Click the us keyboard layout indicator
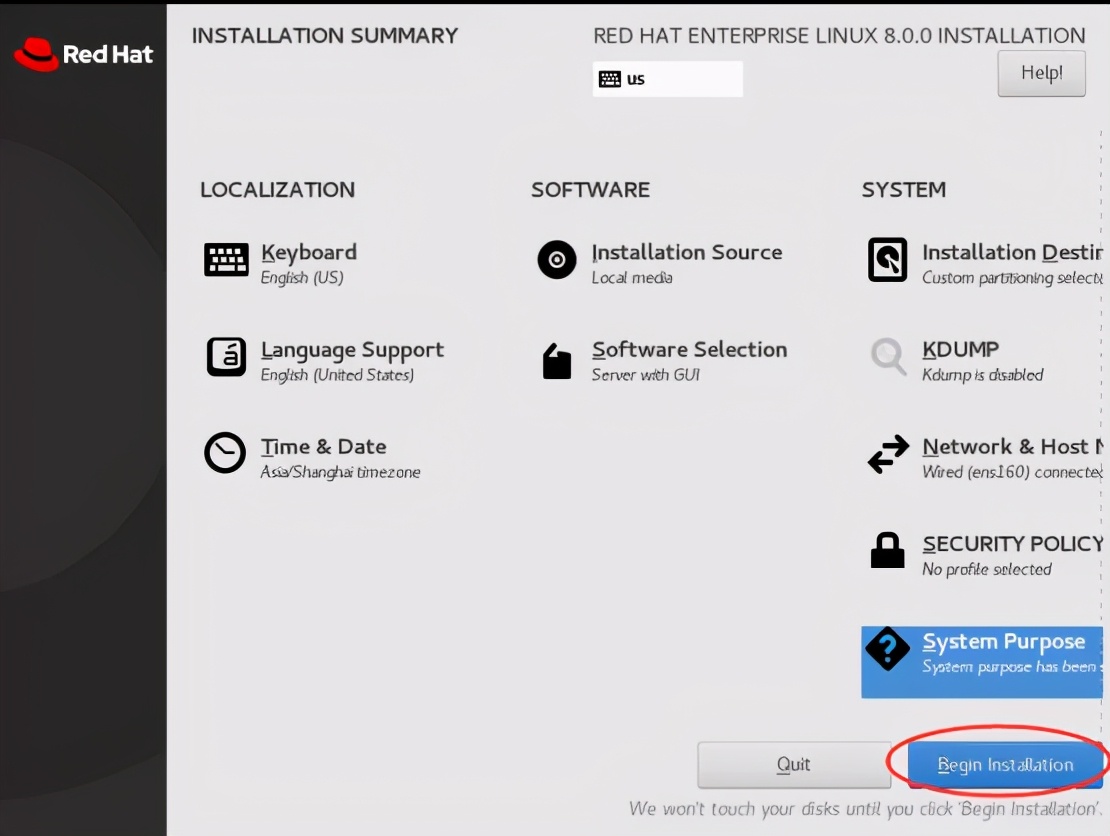Image resolution: width=1110 pixels, height=836 pixels. (668, 79)
